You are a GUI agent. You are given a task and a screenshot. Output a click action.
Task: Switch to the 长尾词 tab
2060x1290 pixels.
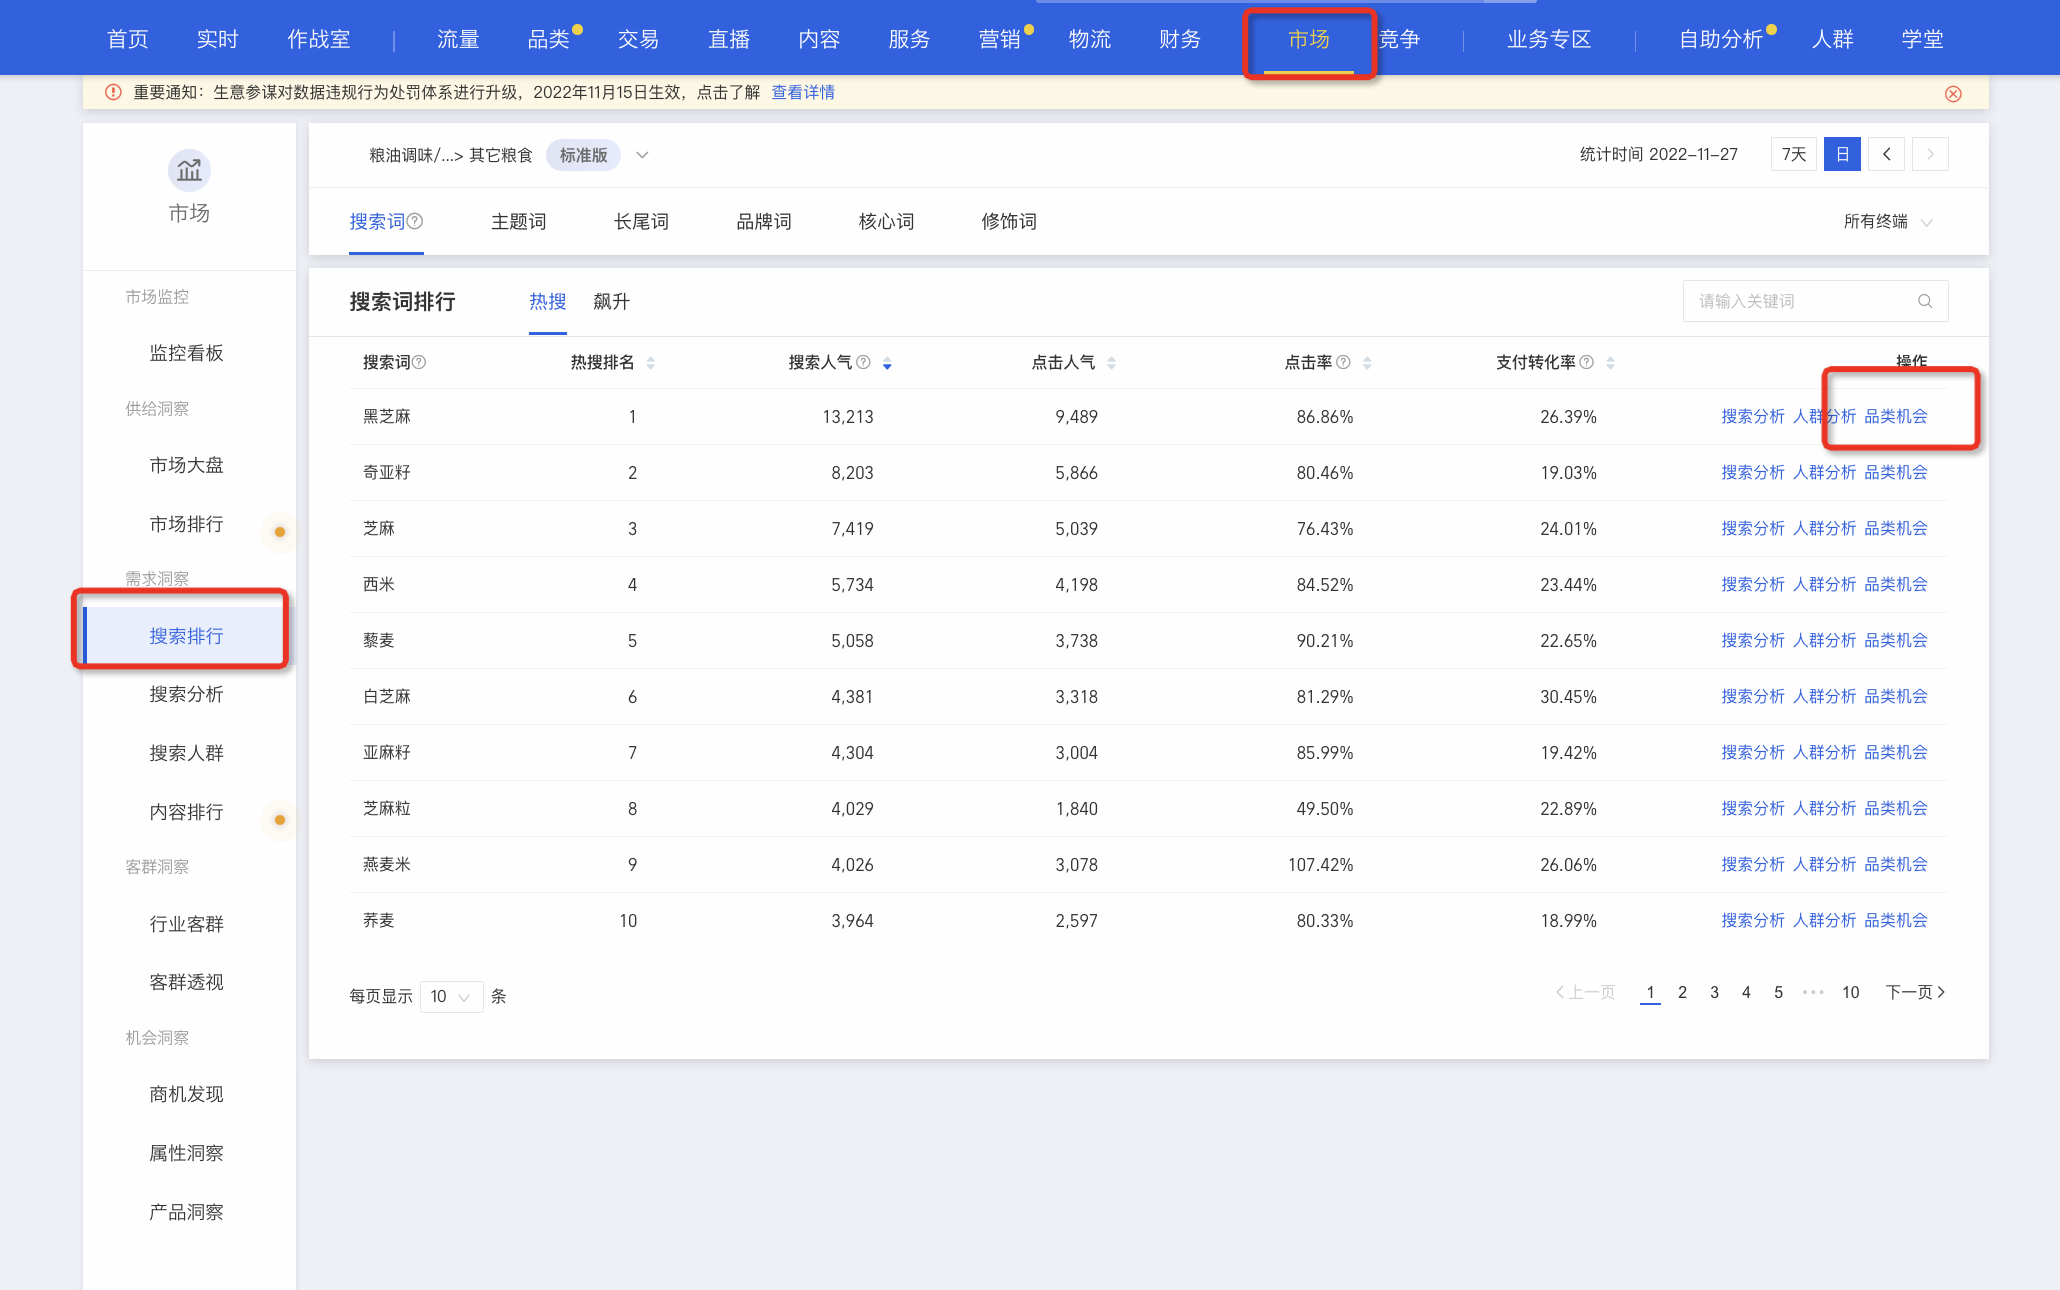[x=641, y=221]
